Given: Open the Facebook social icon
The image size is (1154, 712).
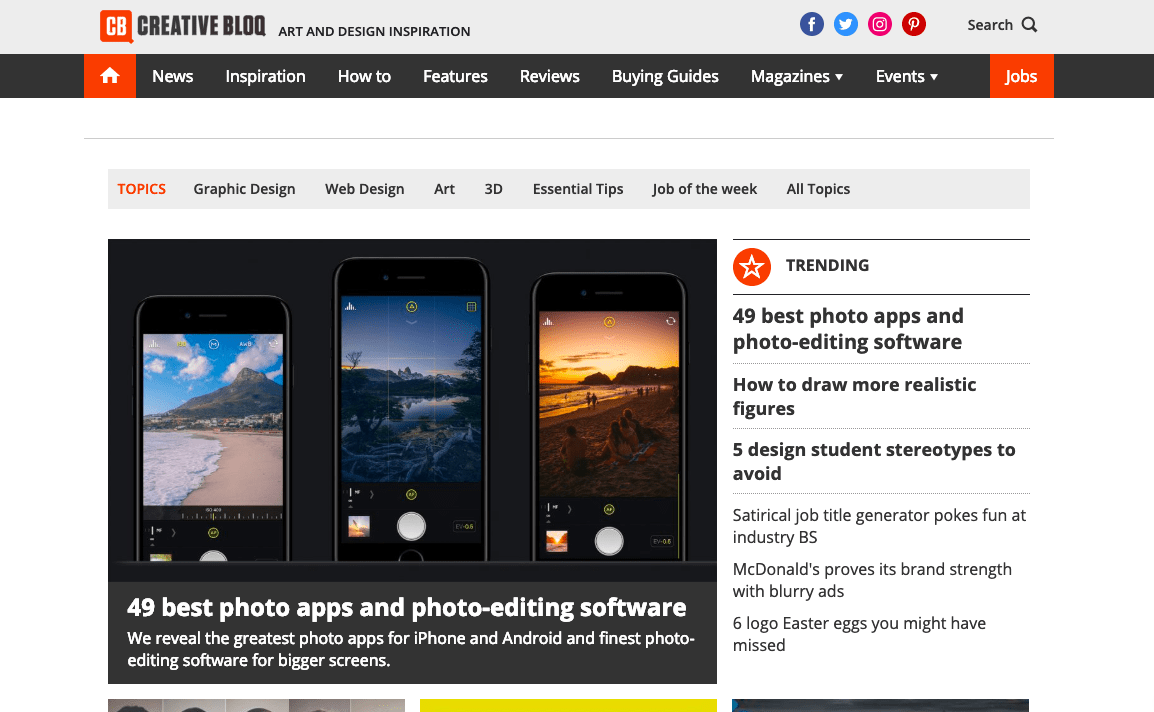Looking at the screenshot, I should click(812, 24).
